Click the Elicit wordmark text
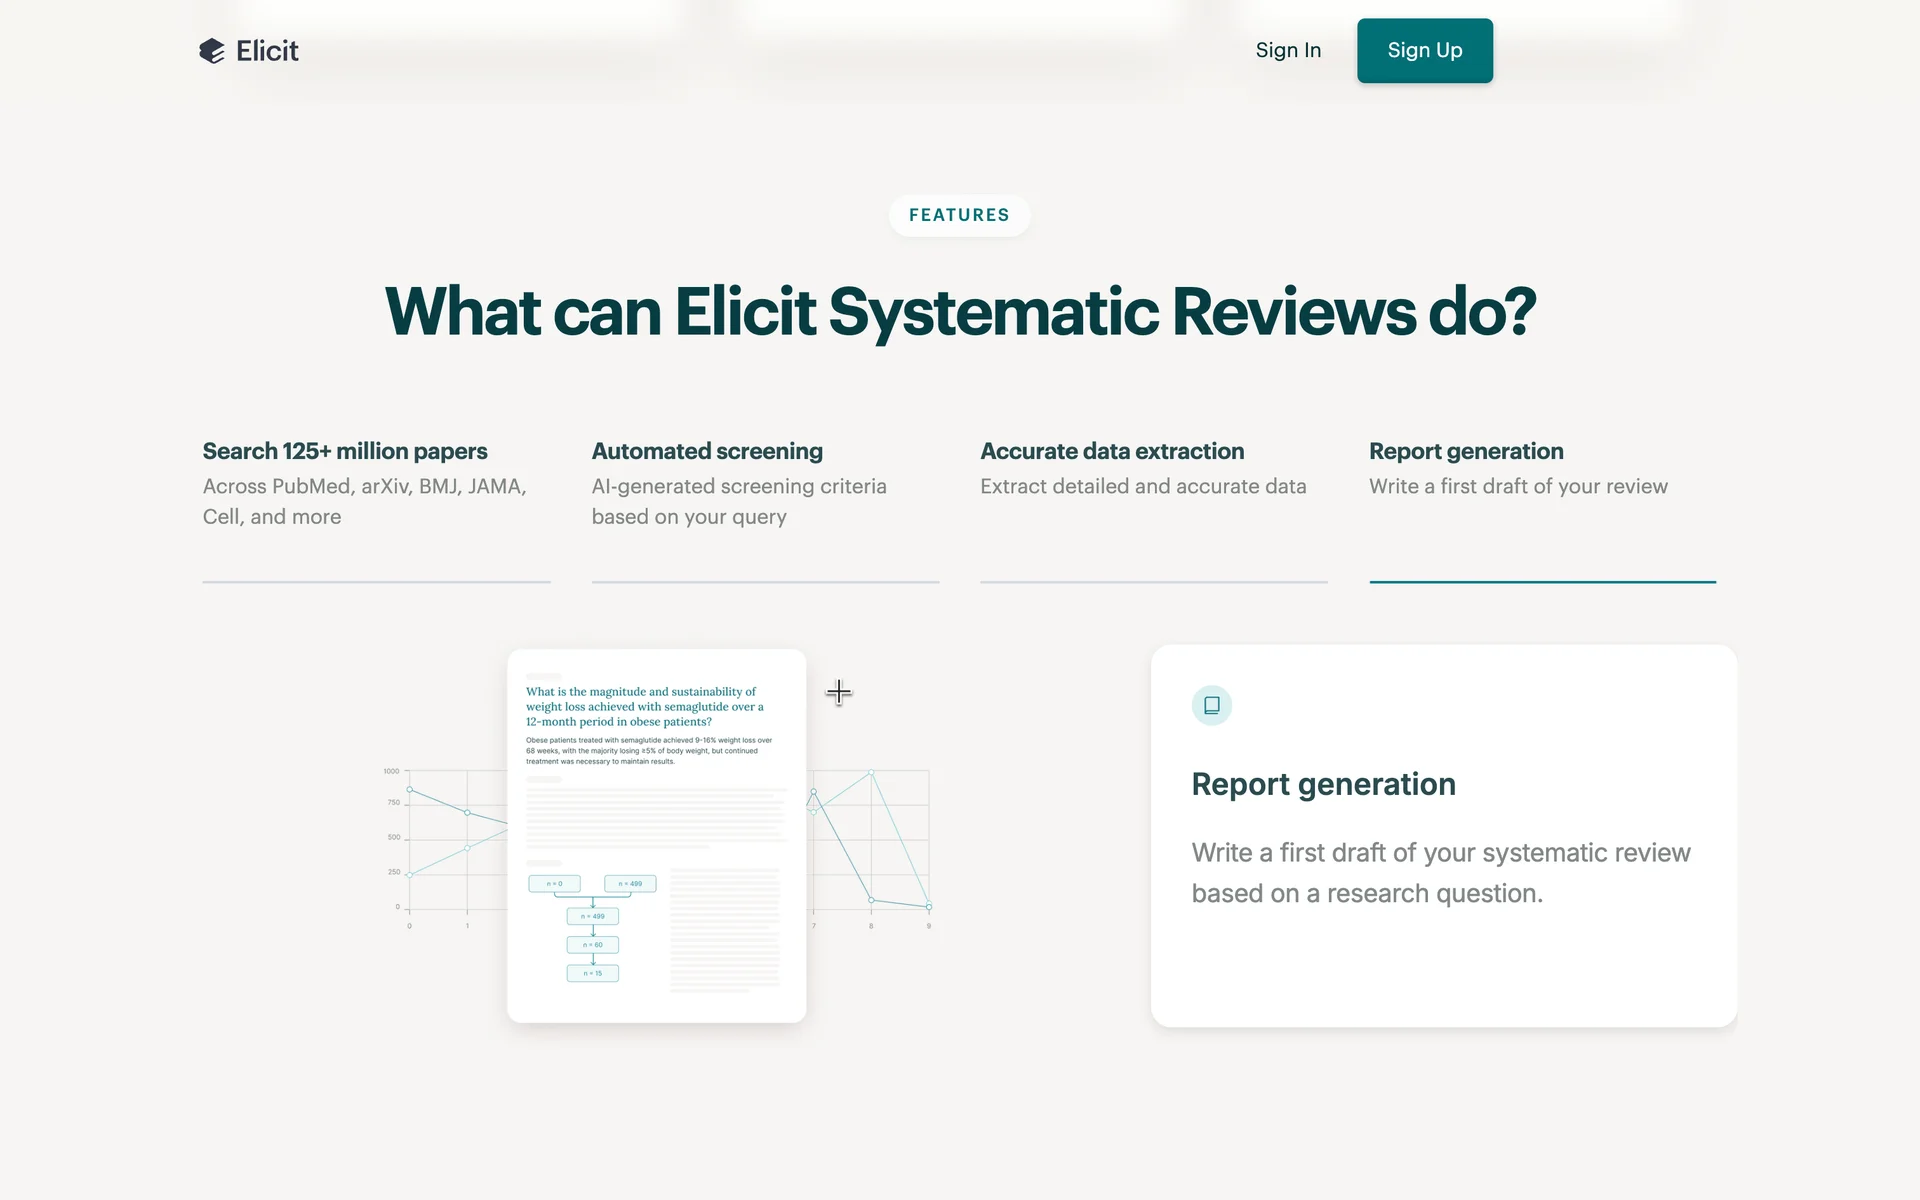Viewport: 1920px width, 1200px height. click(x=267, y=51)
